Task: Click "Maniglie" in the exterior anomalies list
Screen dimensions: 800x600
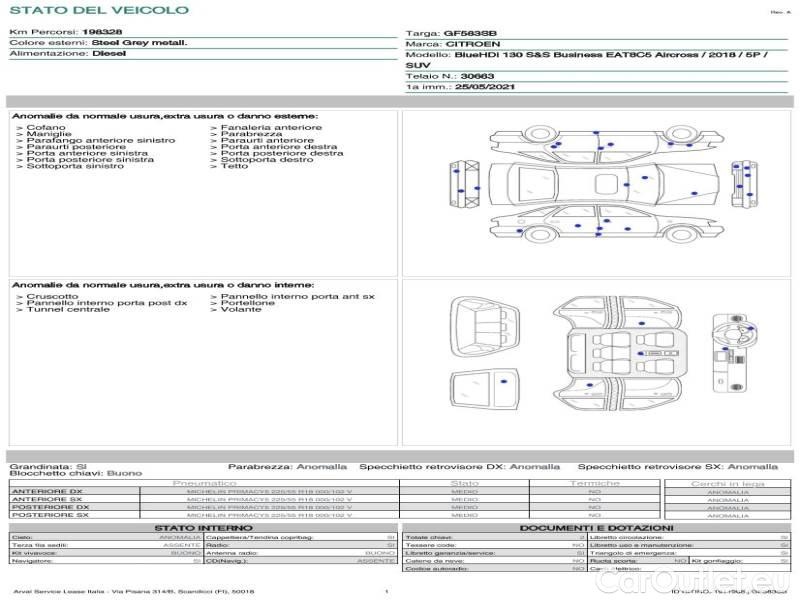Action: coord(49,134)
